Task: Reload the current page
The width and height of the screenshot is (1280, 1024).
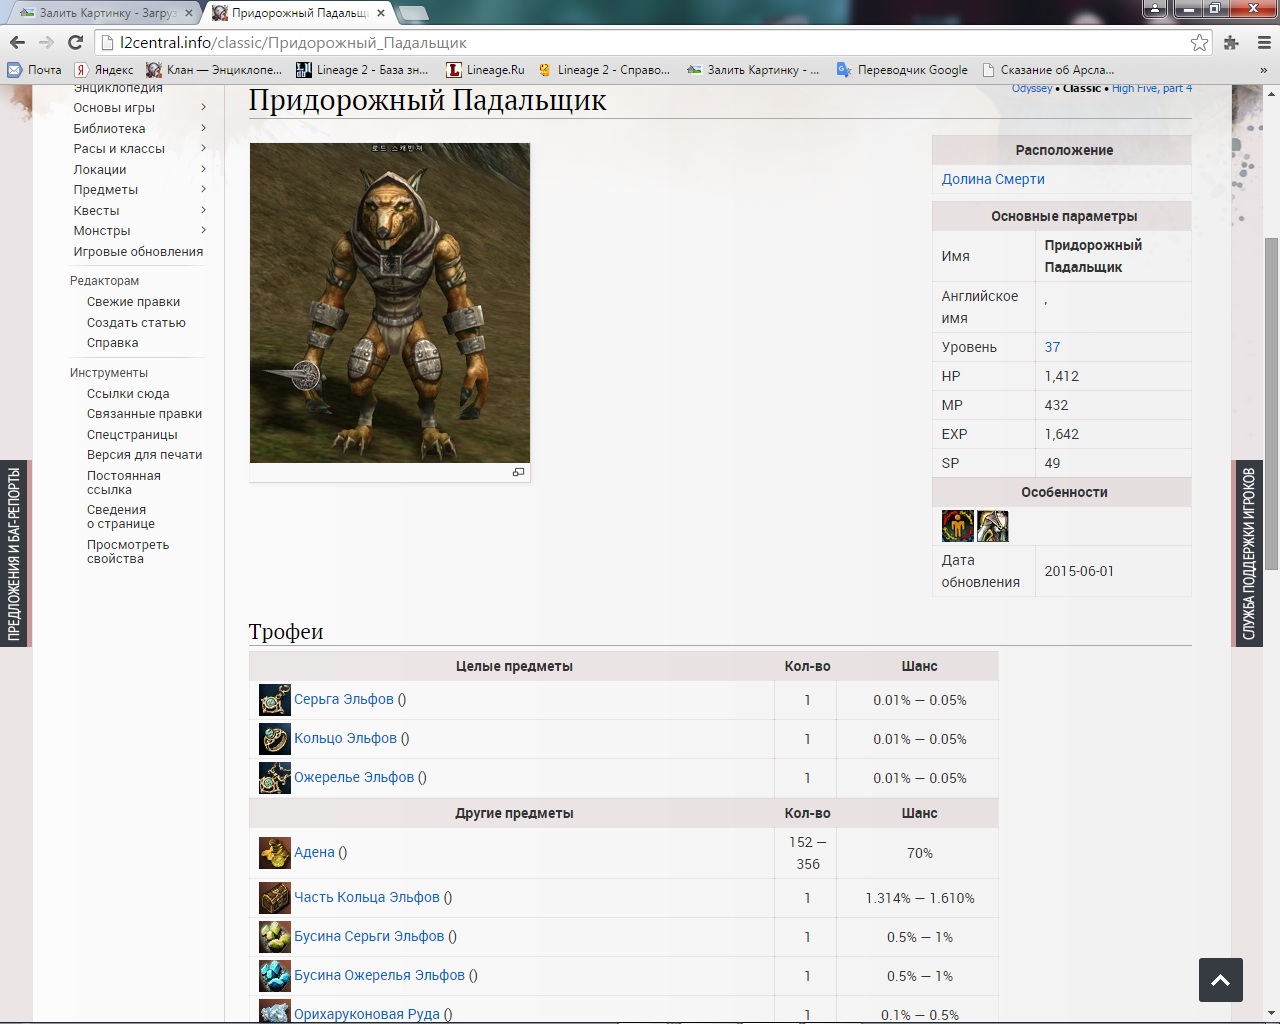Action: 75,42
